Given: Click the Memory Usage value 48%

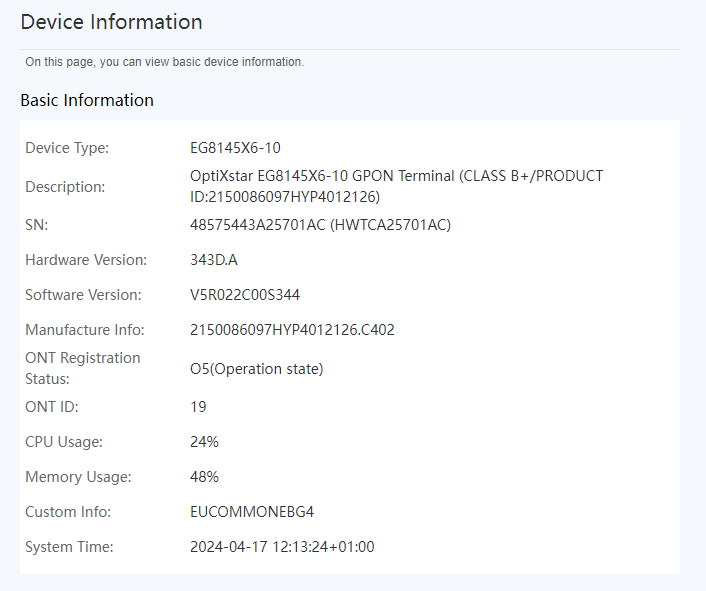Looking at the screenshot, I should [204, 477].
